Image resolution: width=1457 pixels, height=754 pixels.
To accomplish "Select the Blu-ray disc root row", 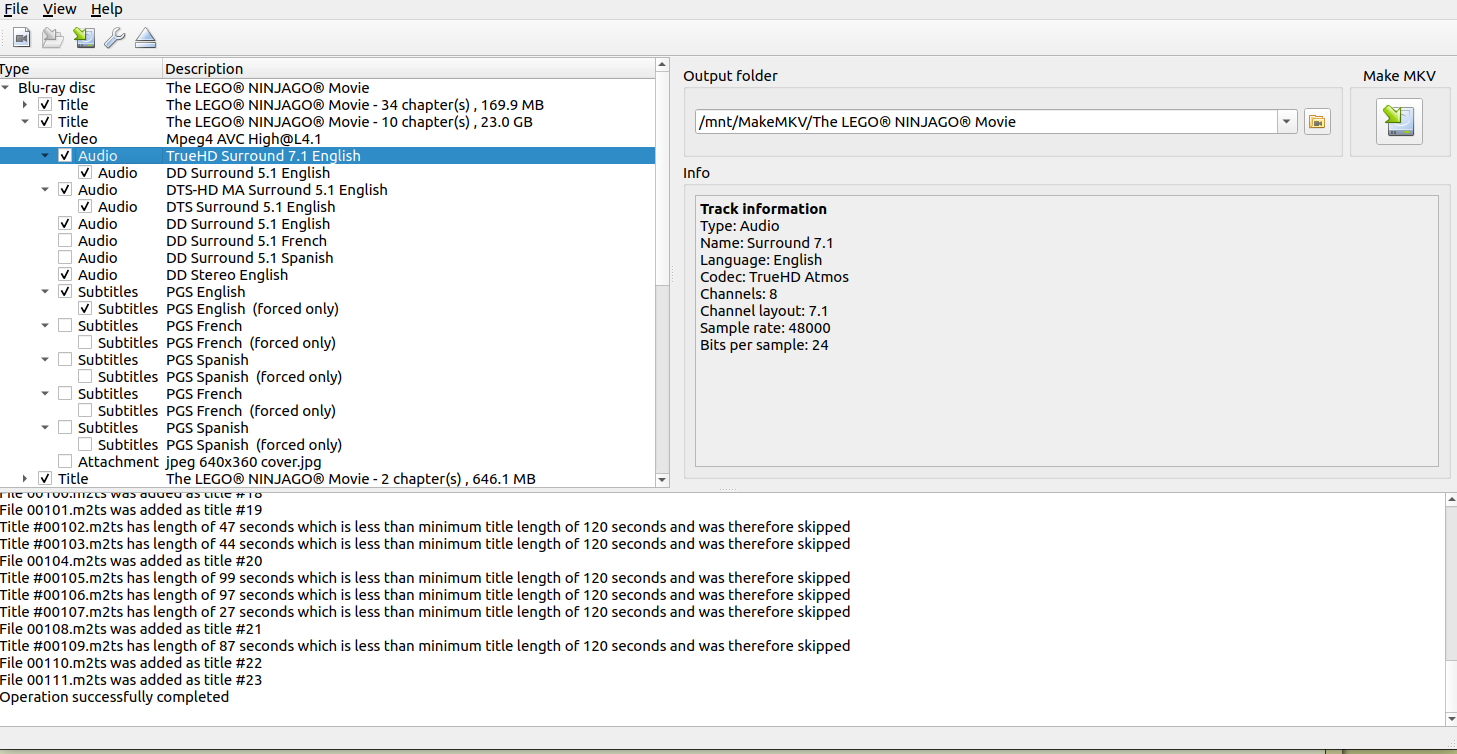I will tap(327, 88).
